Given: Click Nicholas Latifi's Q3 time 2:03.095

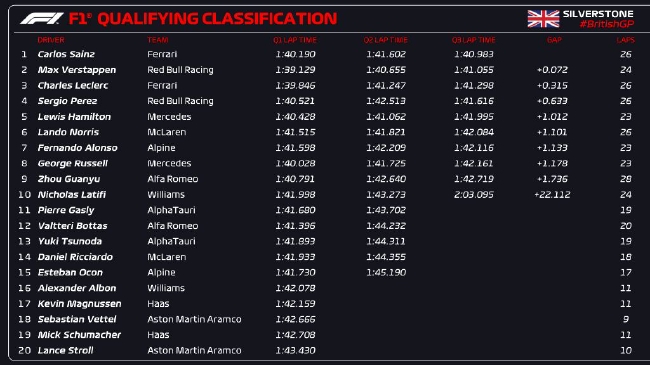Looking at the screenshot, I should click(x=474, y=195).
